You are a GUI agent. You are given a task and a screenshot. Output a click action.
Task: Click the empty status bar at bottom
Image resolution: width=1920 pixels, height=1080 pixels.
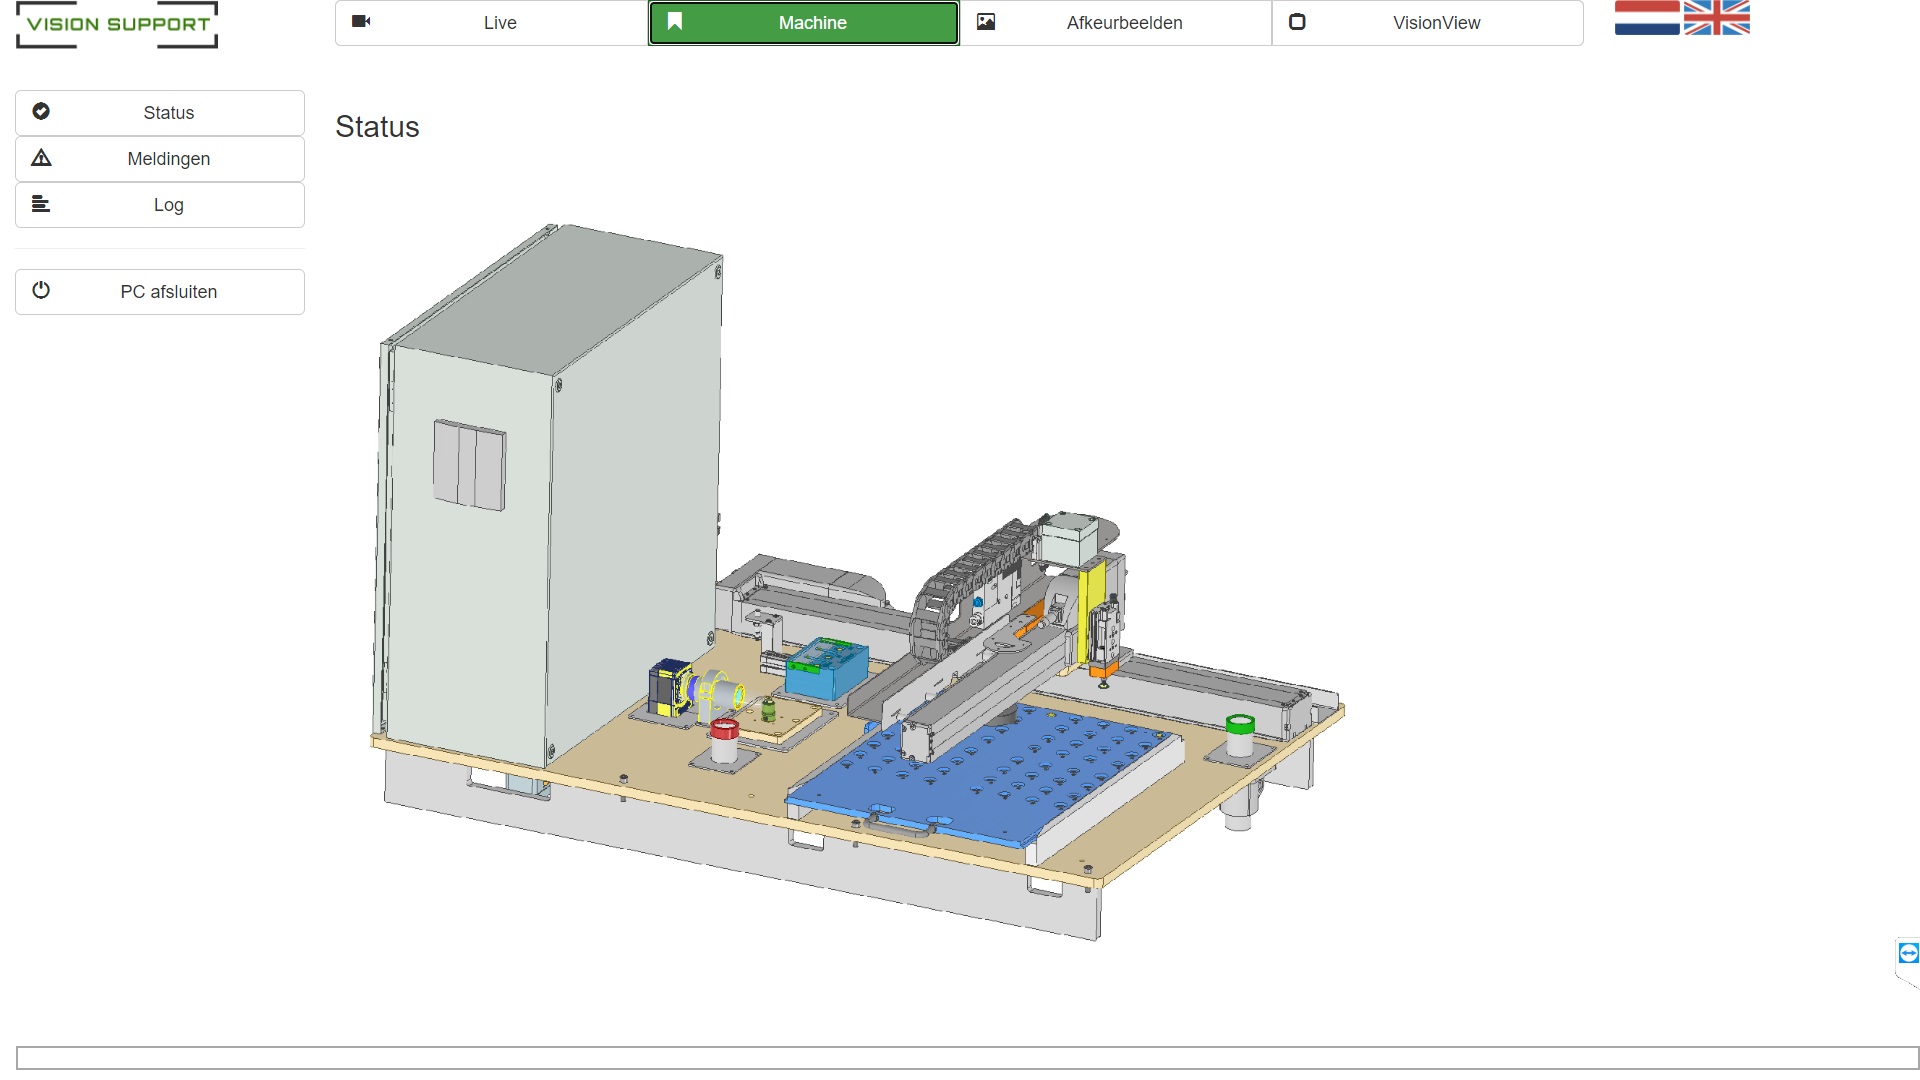pos(966,1058)
